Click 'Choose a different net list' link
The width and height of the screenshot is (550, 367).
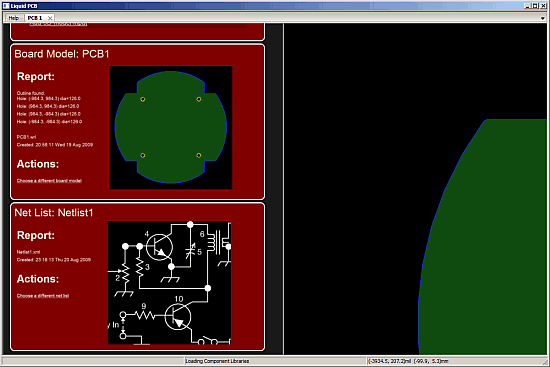click(x=43, y=296)
